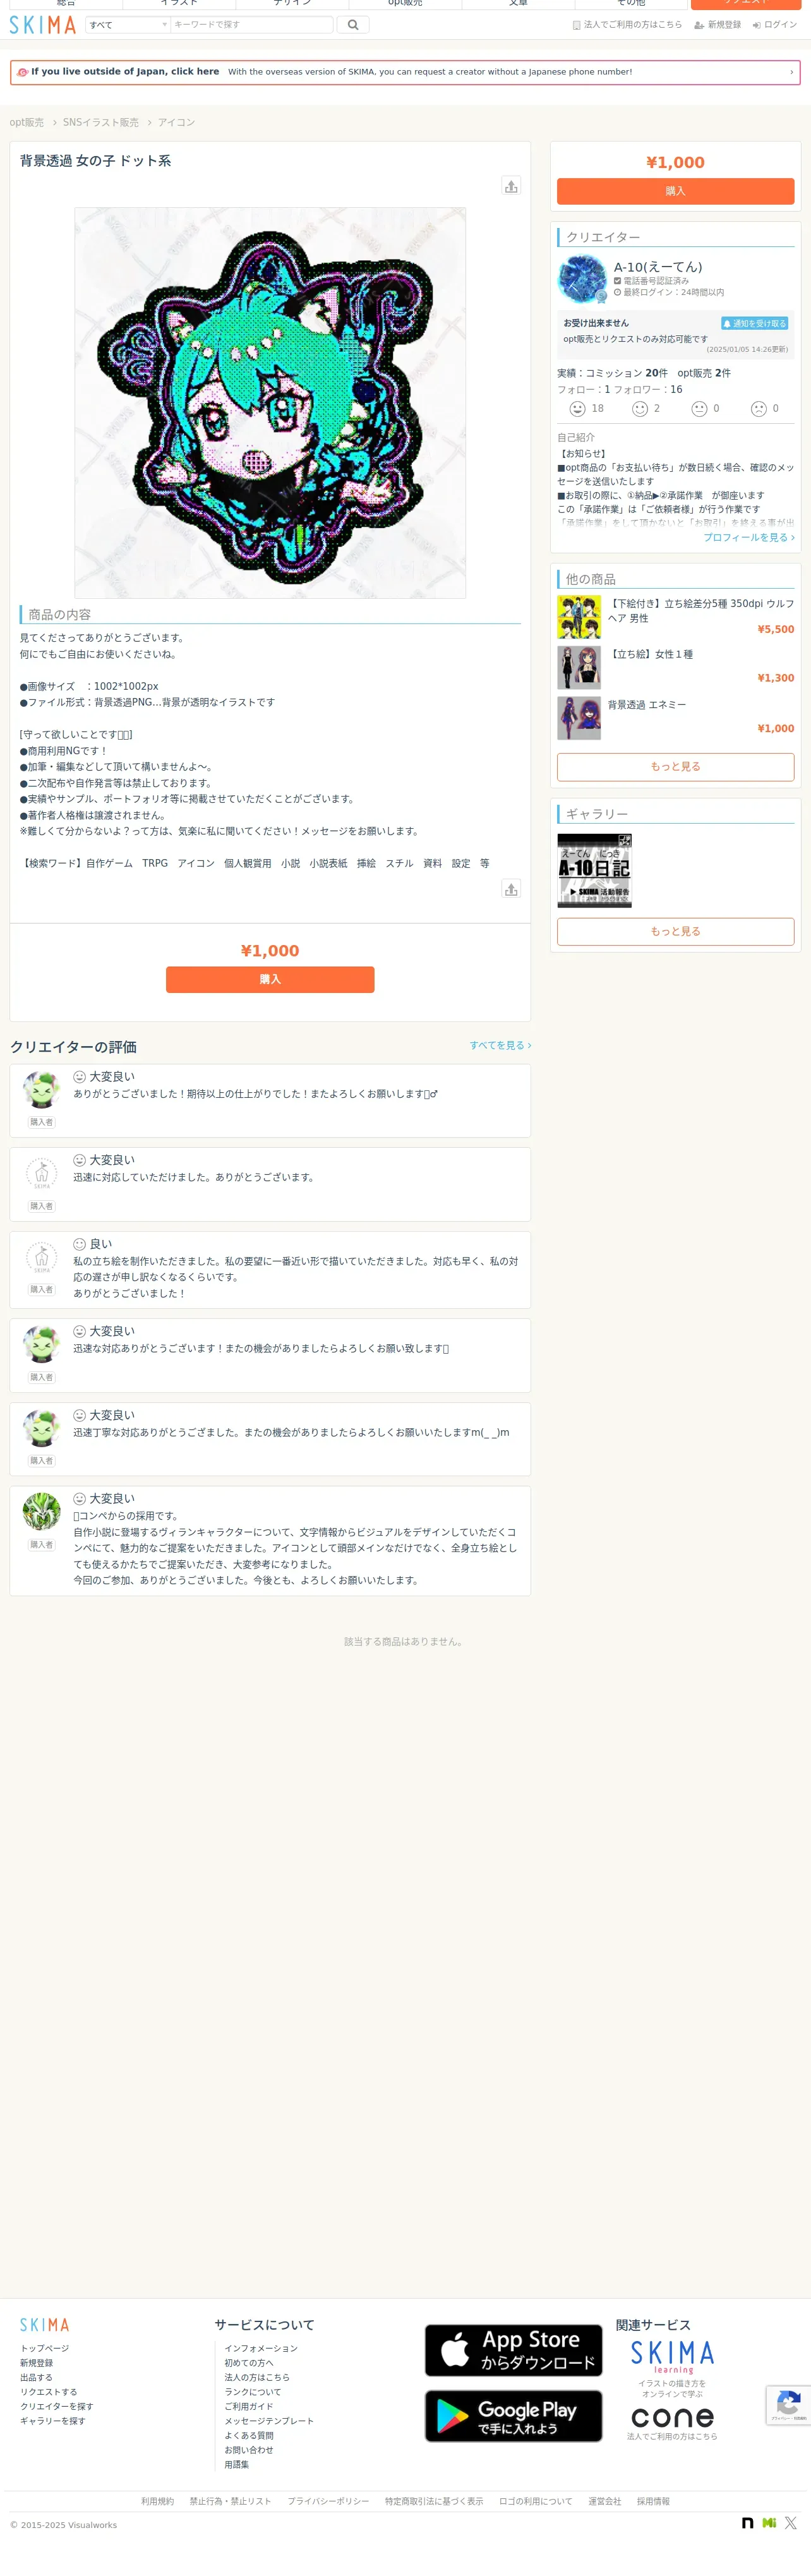
Task: Click the 通知を受け取る bell button
Action: [x=755, y=324]
